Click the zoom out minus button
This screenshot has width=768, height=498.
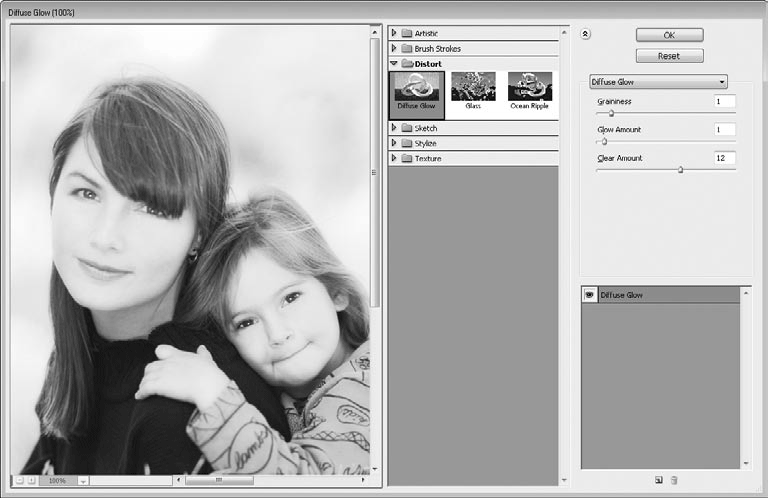[x=20, y=481]
